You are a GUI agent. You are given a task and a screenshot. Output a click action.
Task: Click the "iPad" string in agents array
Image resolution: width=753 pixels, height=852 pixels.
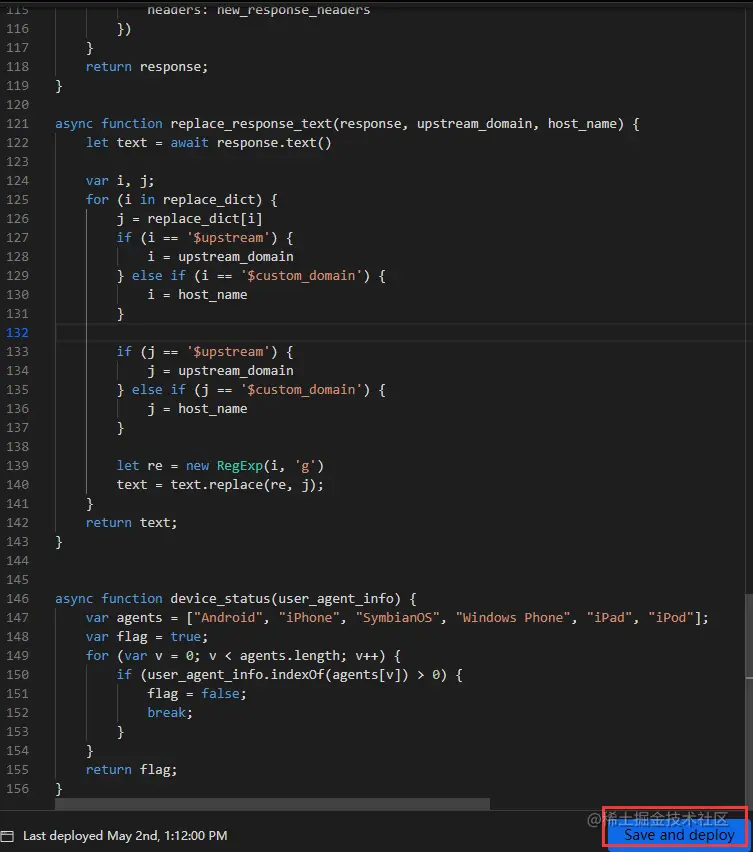coord(609,618)
